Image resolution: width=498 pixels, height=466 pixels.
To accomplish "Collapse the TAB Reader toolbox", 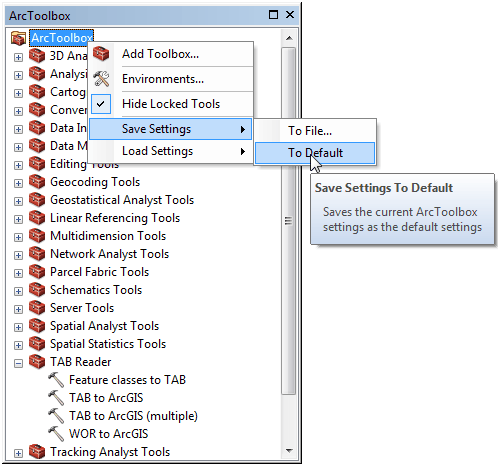I will 18,363.
